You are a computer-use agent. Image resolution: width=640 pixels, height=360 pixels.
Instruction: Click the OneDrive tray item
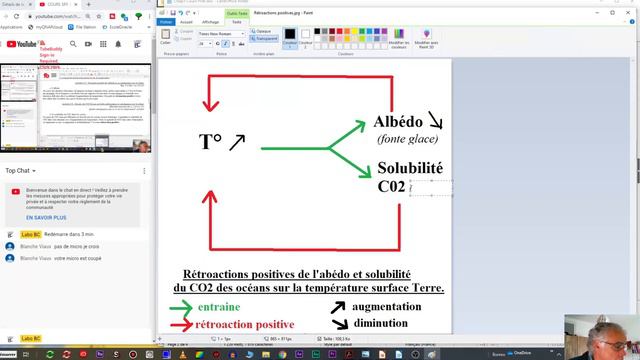point(519,353)
